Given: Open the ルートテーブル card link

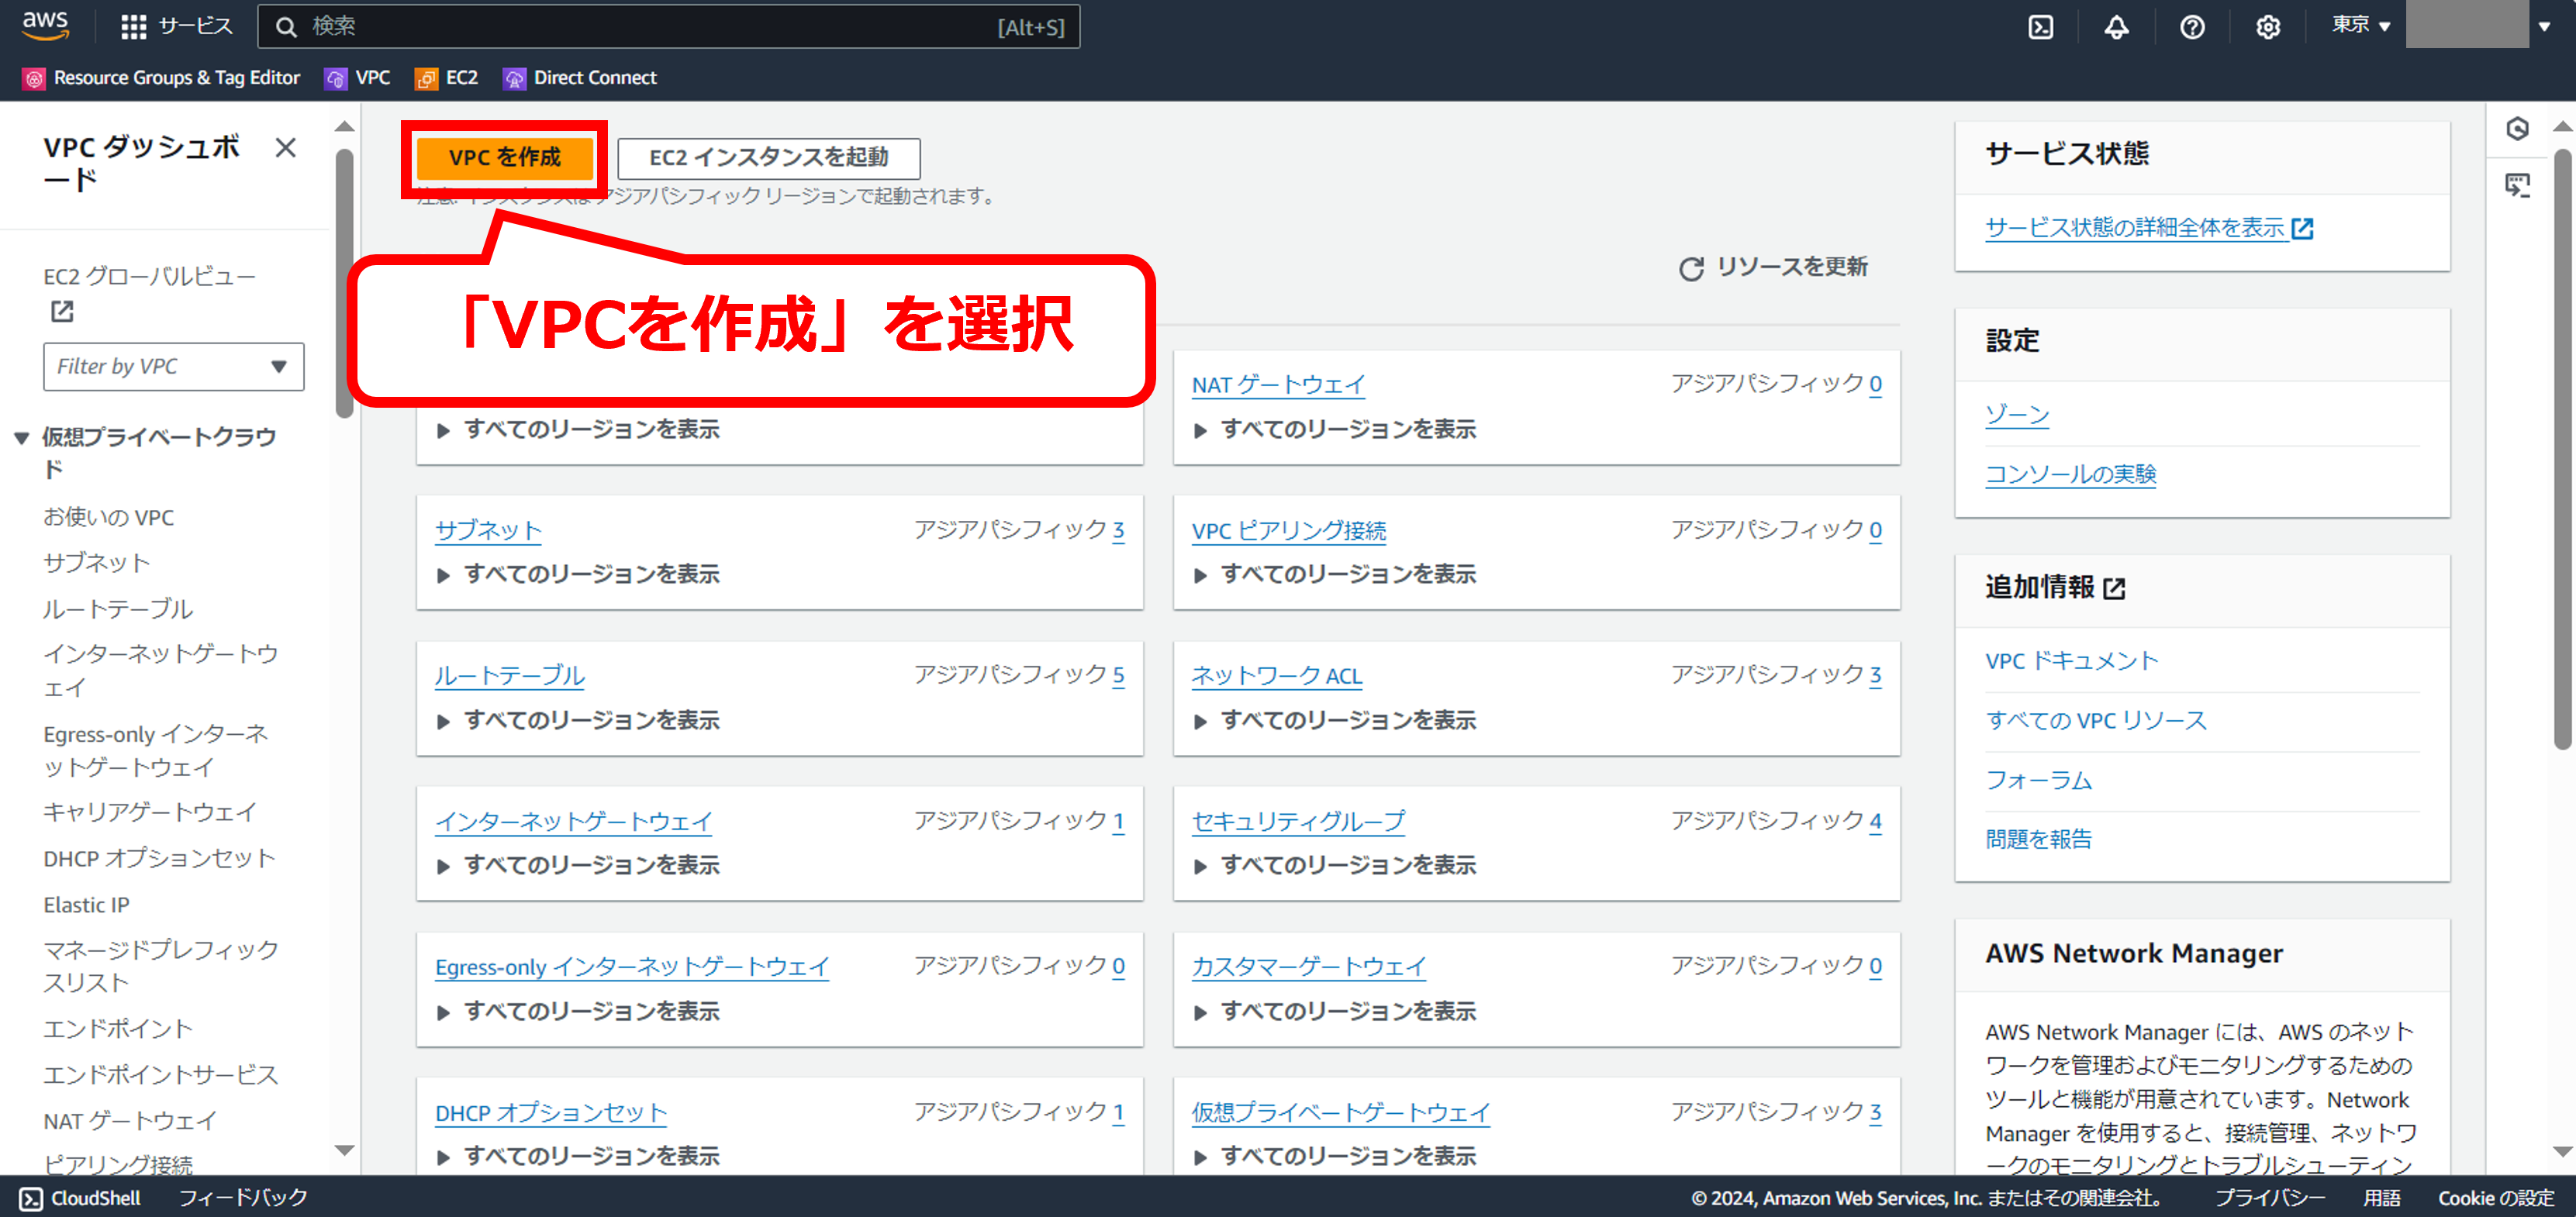Looking at the screenshot, I should (x=509, y=675).
